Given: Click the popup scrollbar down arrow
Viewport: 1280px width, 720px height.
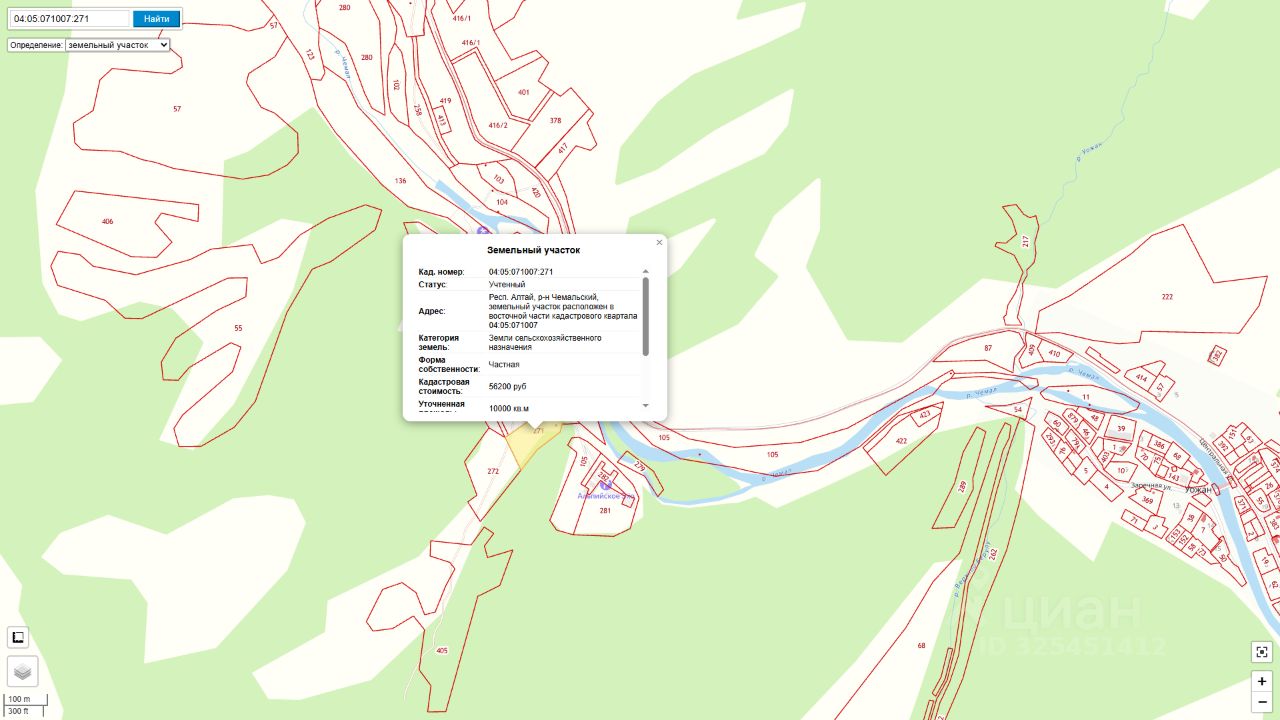Looking at the screenshot, I should click(645, 405).
